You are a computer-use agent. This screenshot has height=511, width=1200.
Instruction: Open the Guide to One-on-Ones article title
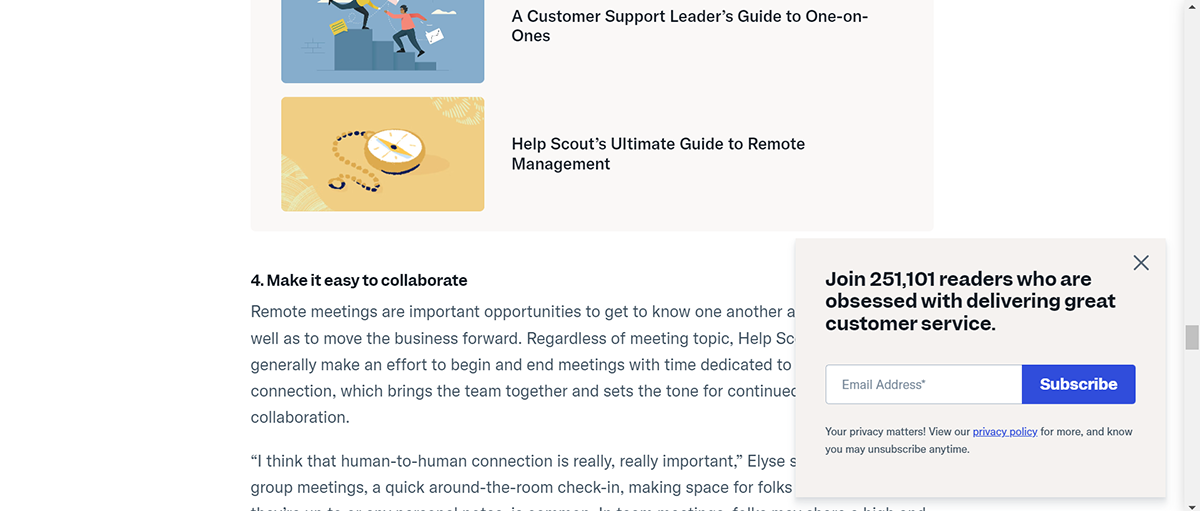689,26
